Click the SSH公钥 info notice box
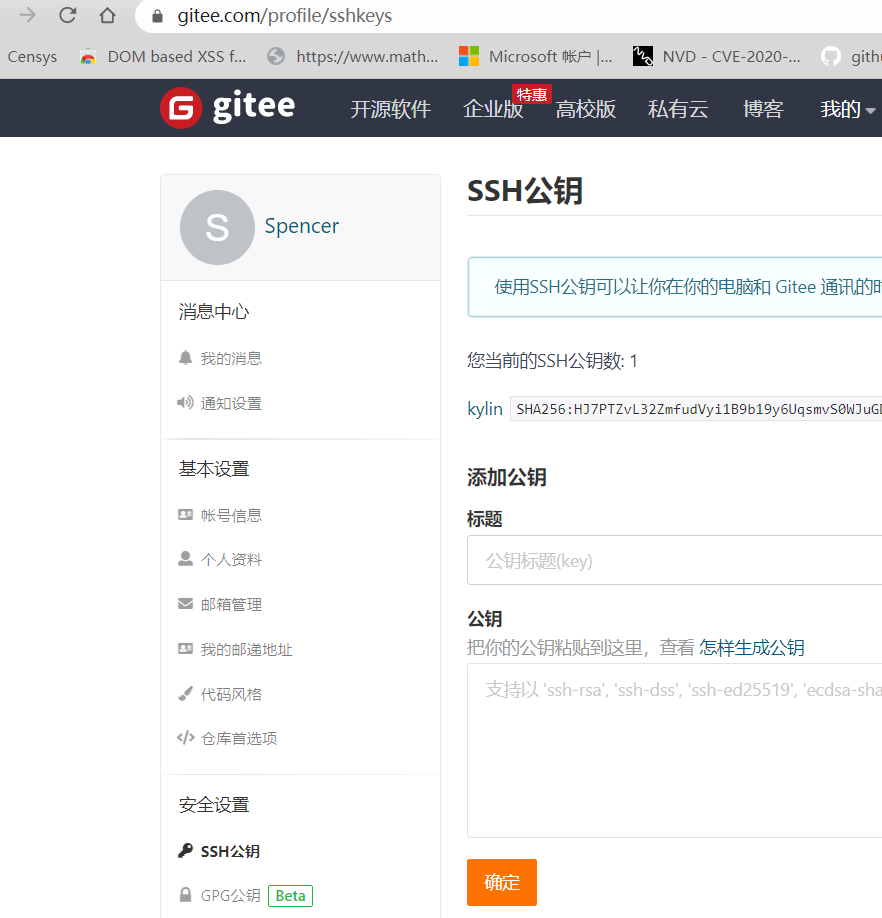 [x=674, y=287]
